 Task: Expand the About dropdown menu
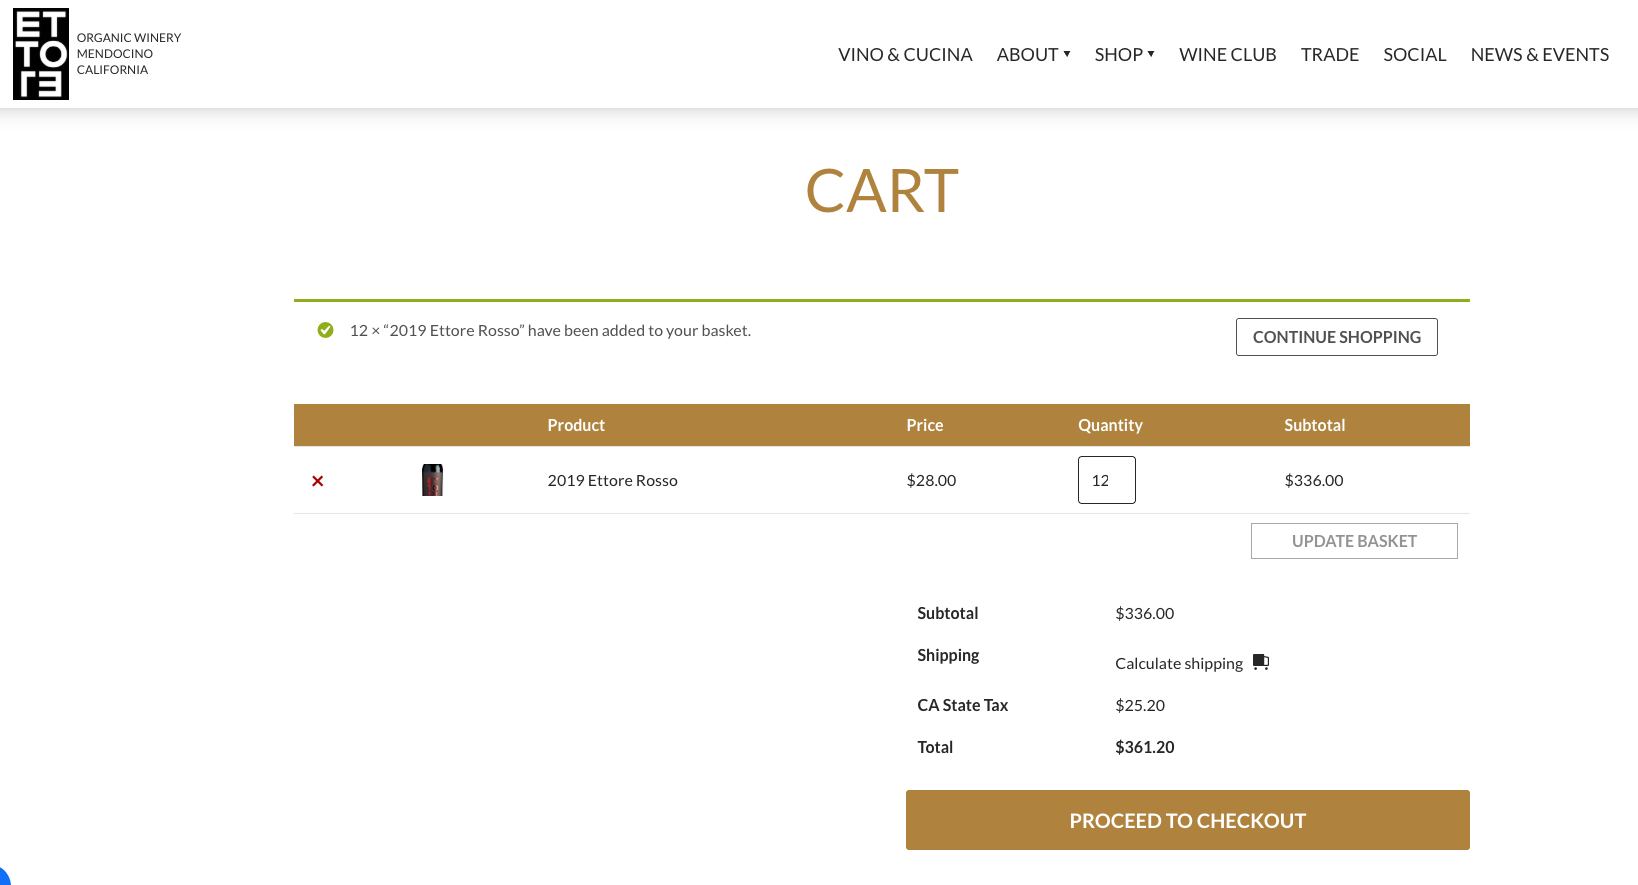(x=1033, y=54)
